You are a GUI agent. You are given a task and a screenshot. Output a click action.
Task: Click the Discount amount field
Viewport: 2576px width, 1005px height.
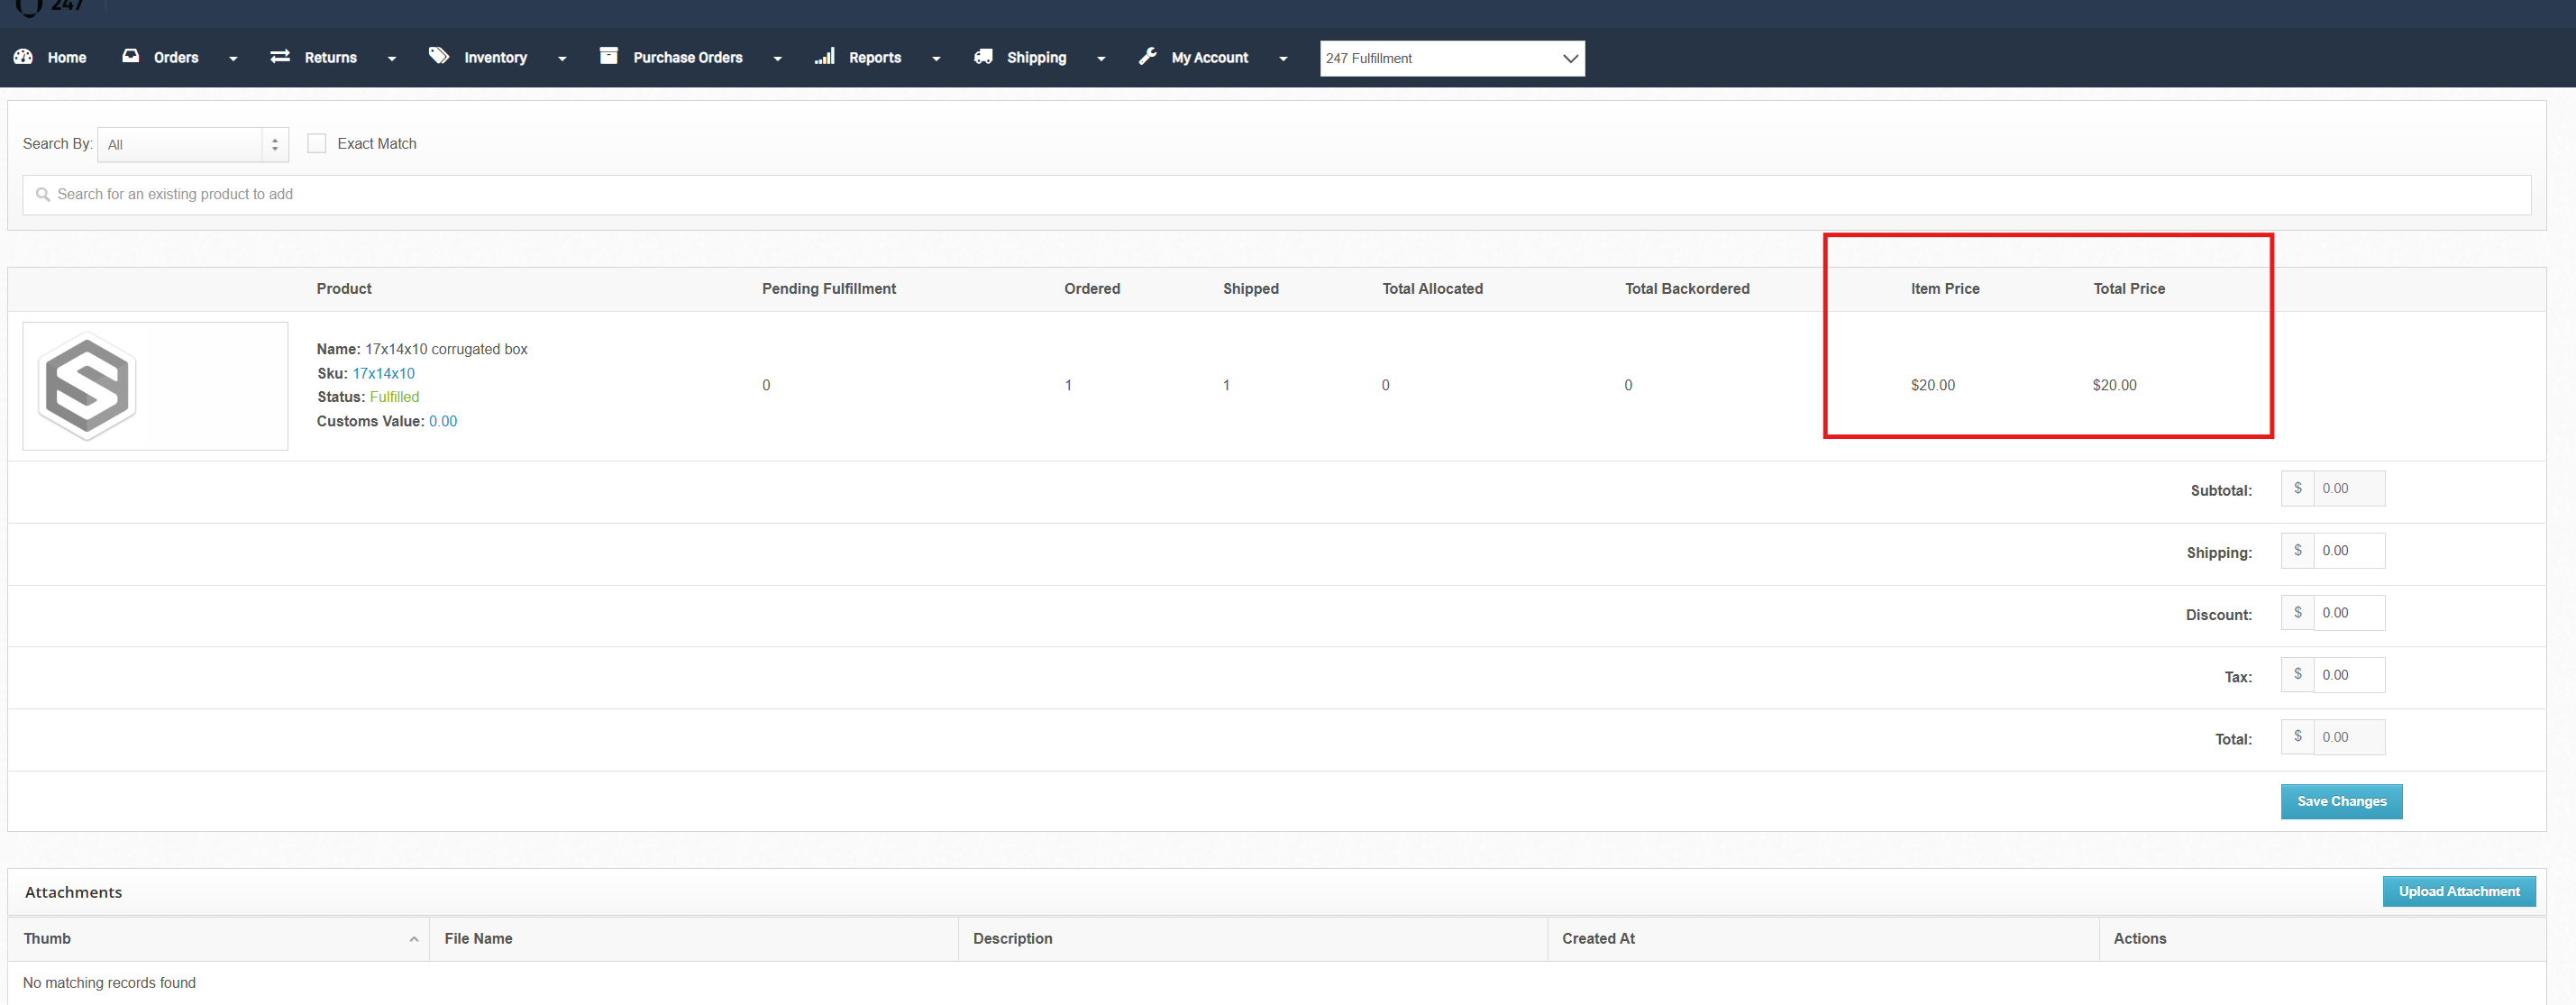click(2349, 613)
